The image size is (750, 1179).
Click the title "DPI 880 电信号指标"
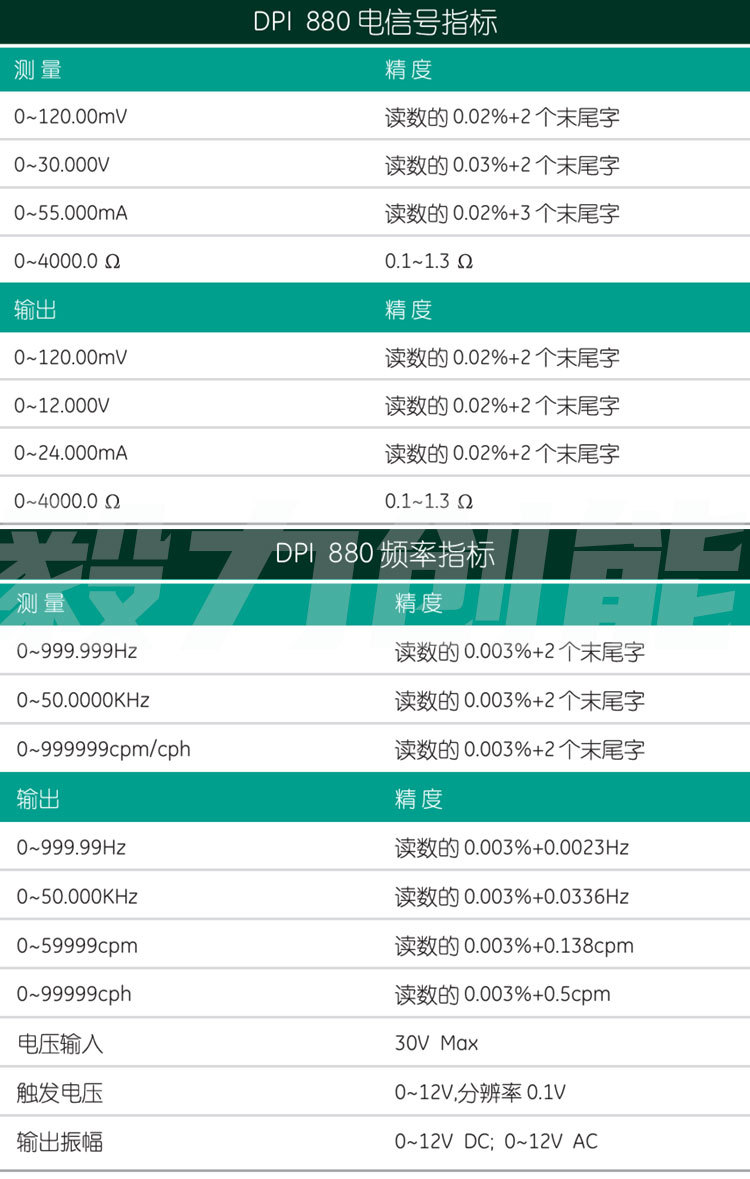(x=375, y=22)
